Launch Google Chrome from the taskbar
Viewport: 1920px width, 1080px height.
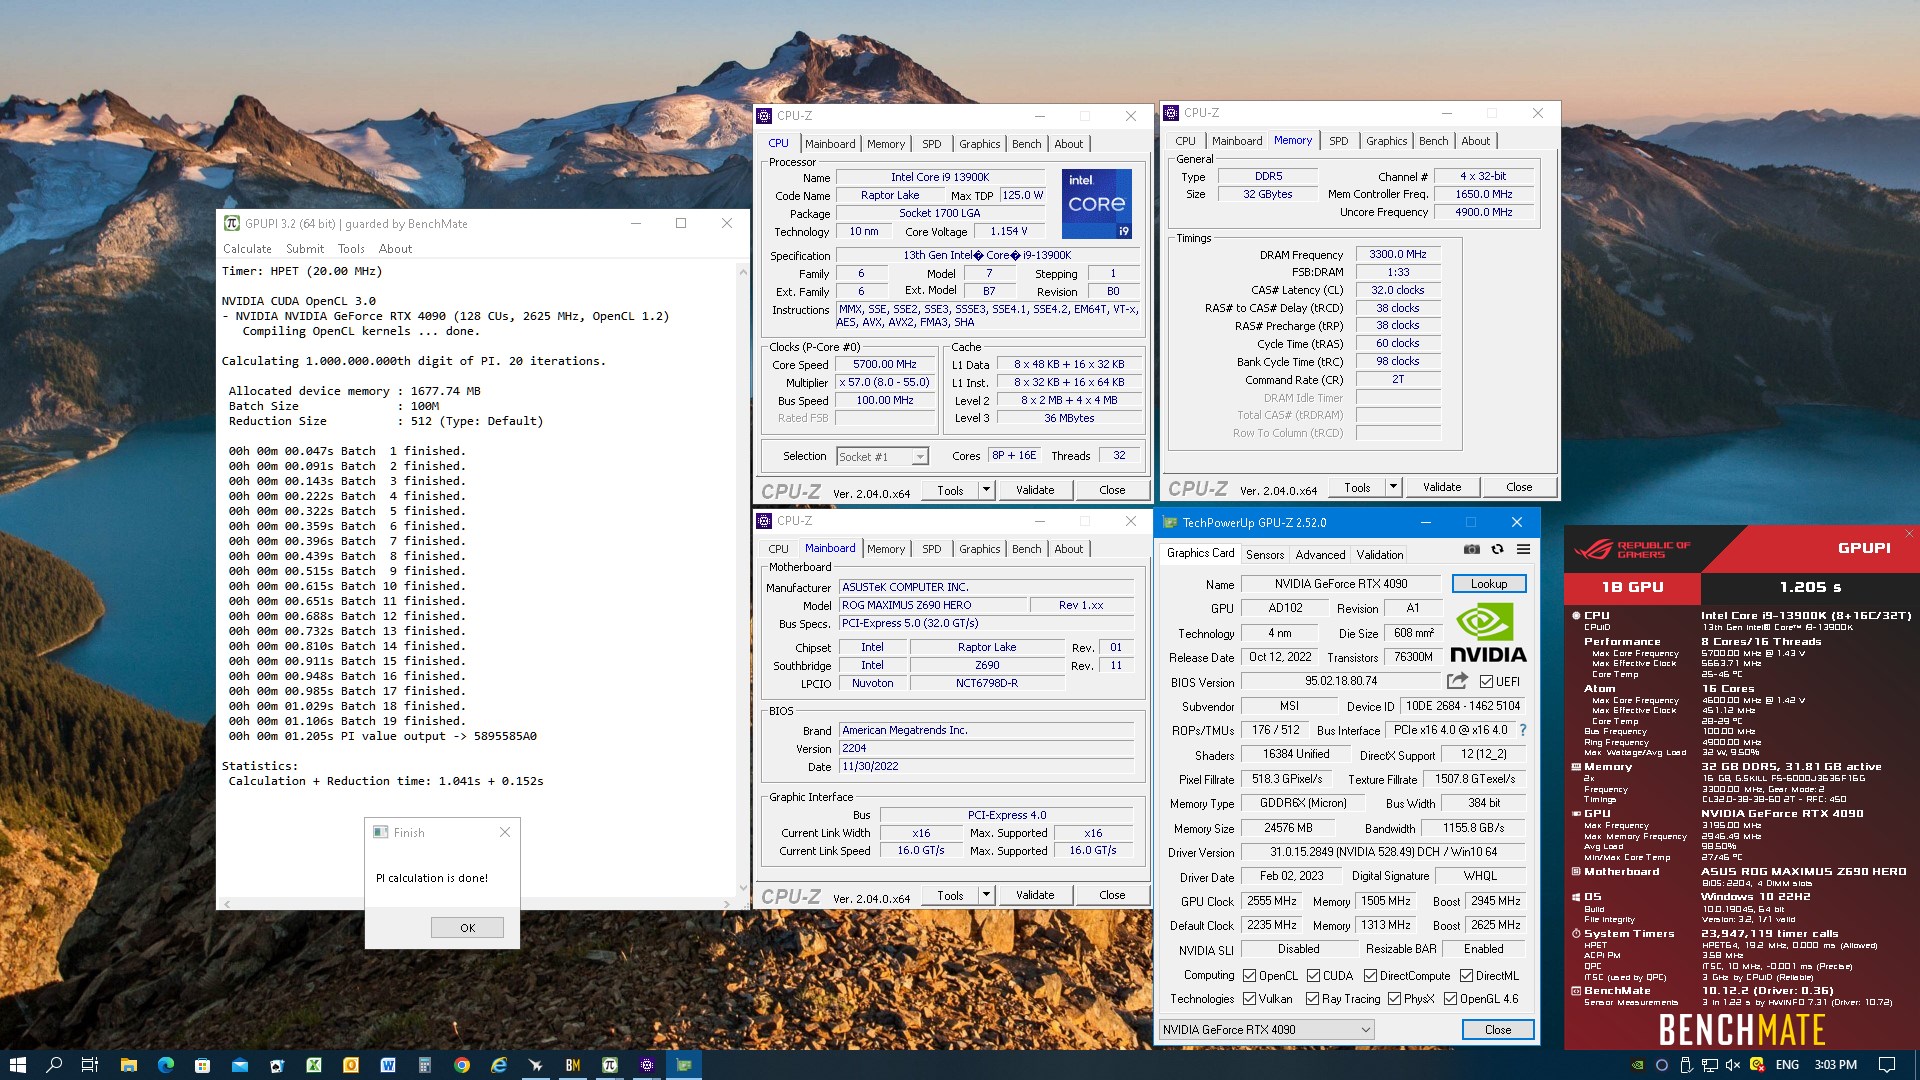[462, 1065]
